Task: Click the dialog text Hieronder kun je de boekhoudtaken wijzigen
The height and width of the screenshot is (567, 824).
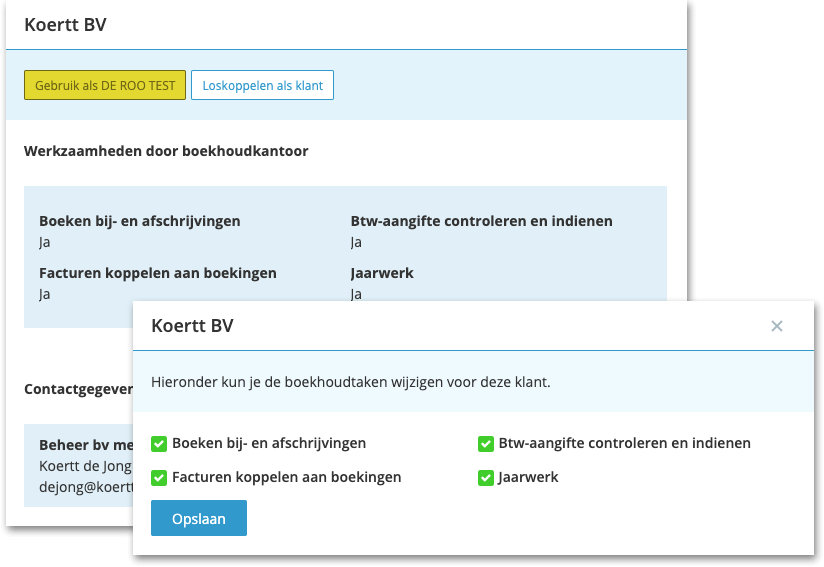Action: tap(351, 382)
